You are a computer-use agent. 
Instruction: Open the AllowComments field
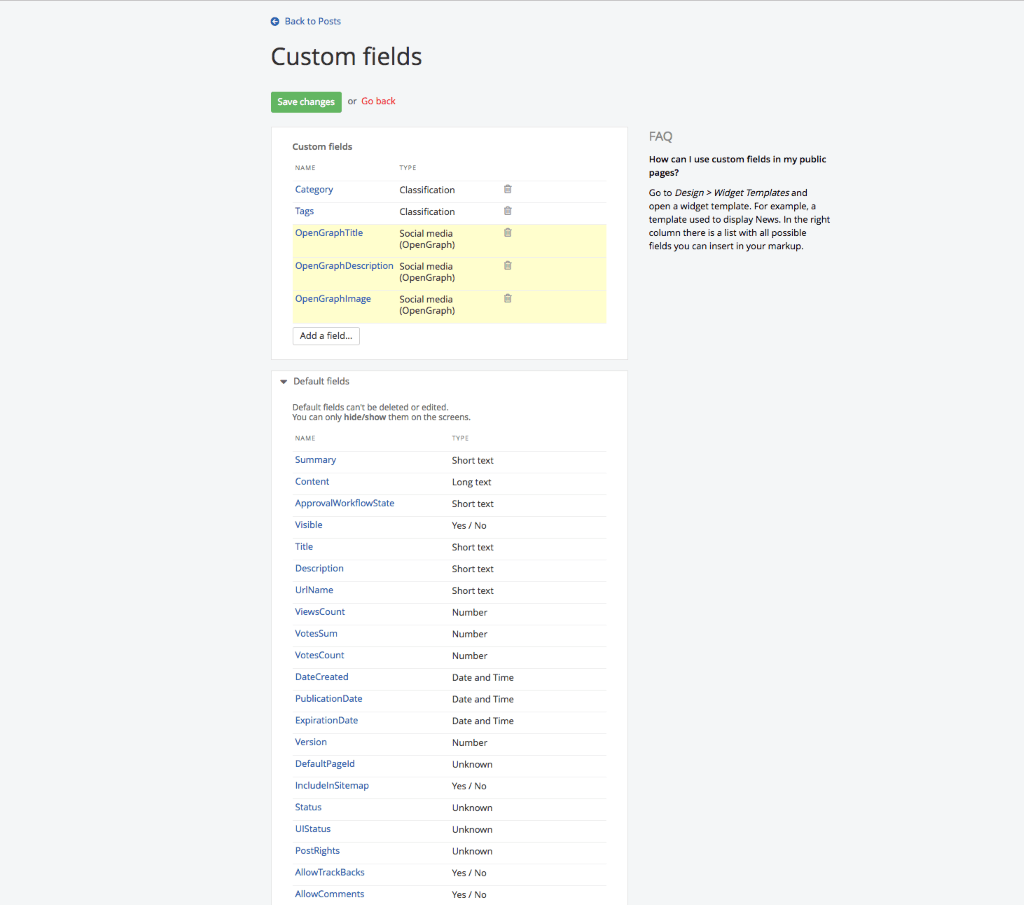(x=329, y=894)
